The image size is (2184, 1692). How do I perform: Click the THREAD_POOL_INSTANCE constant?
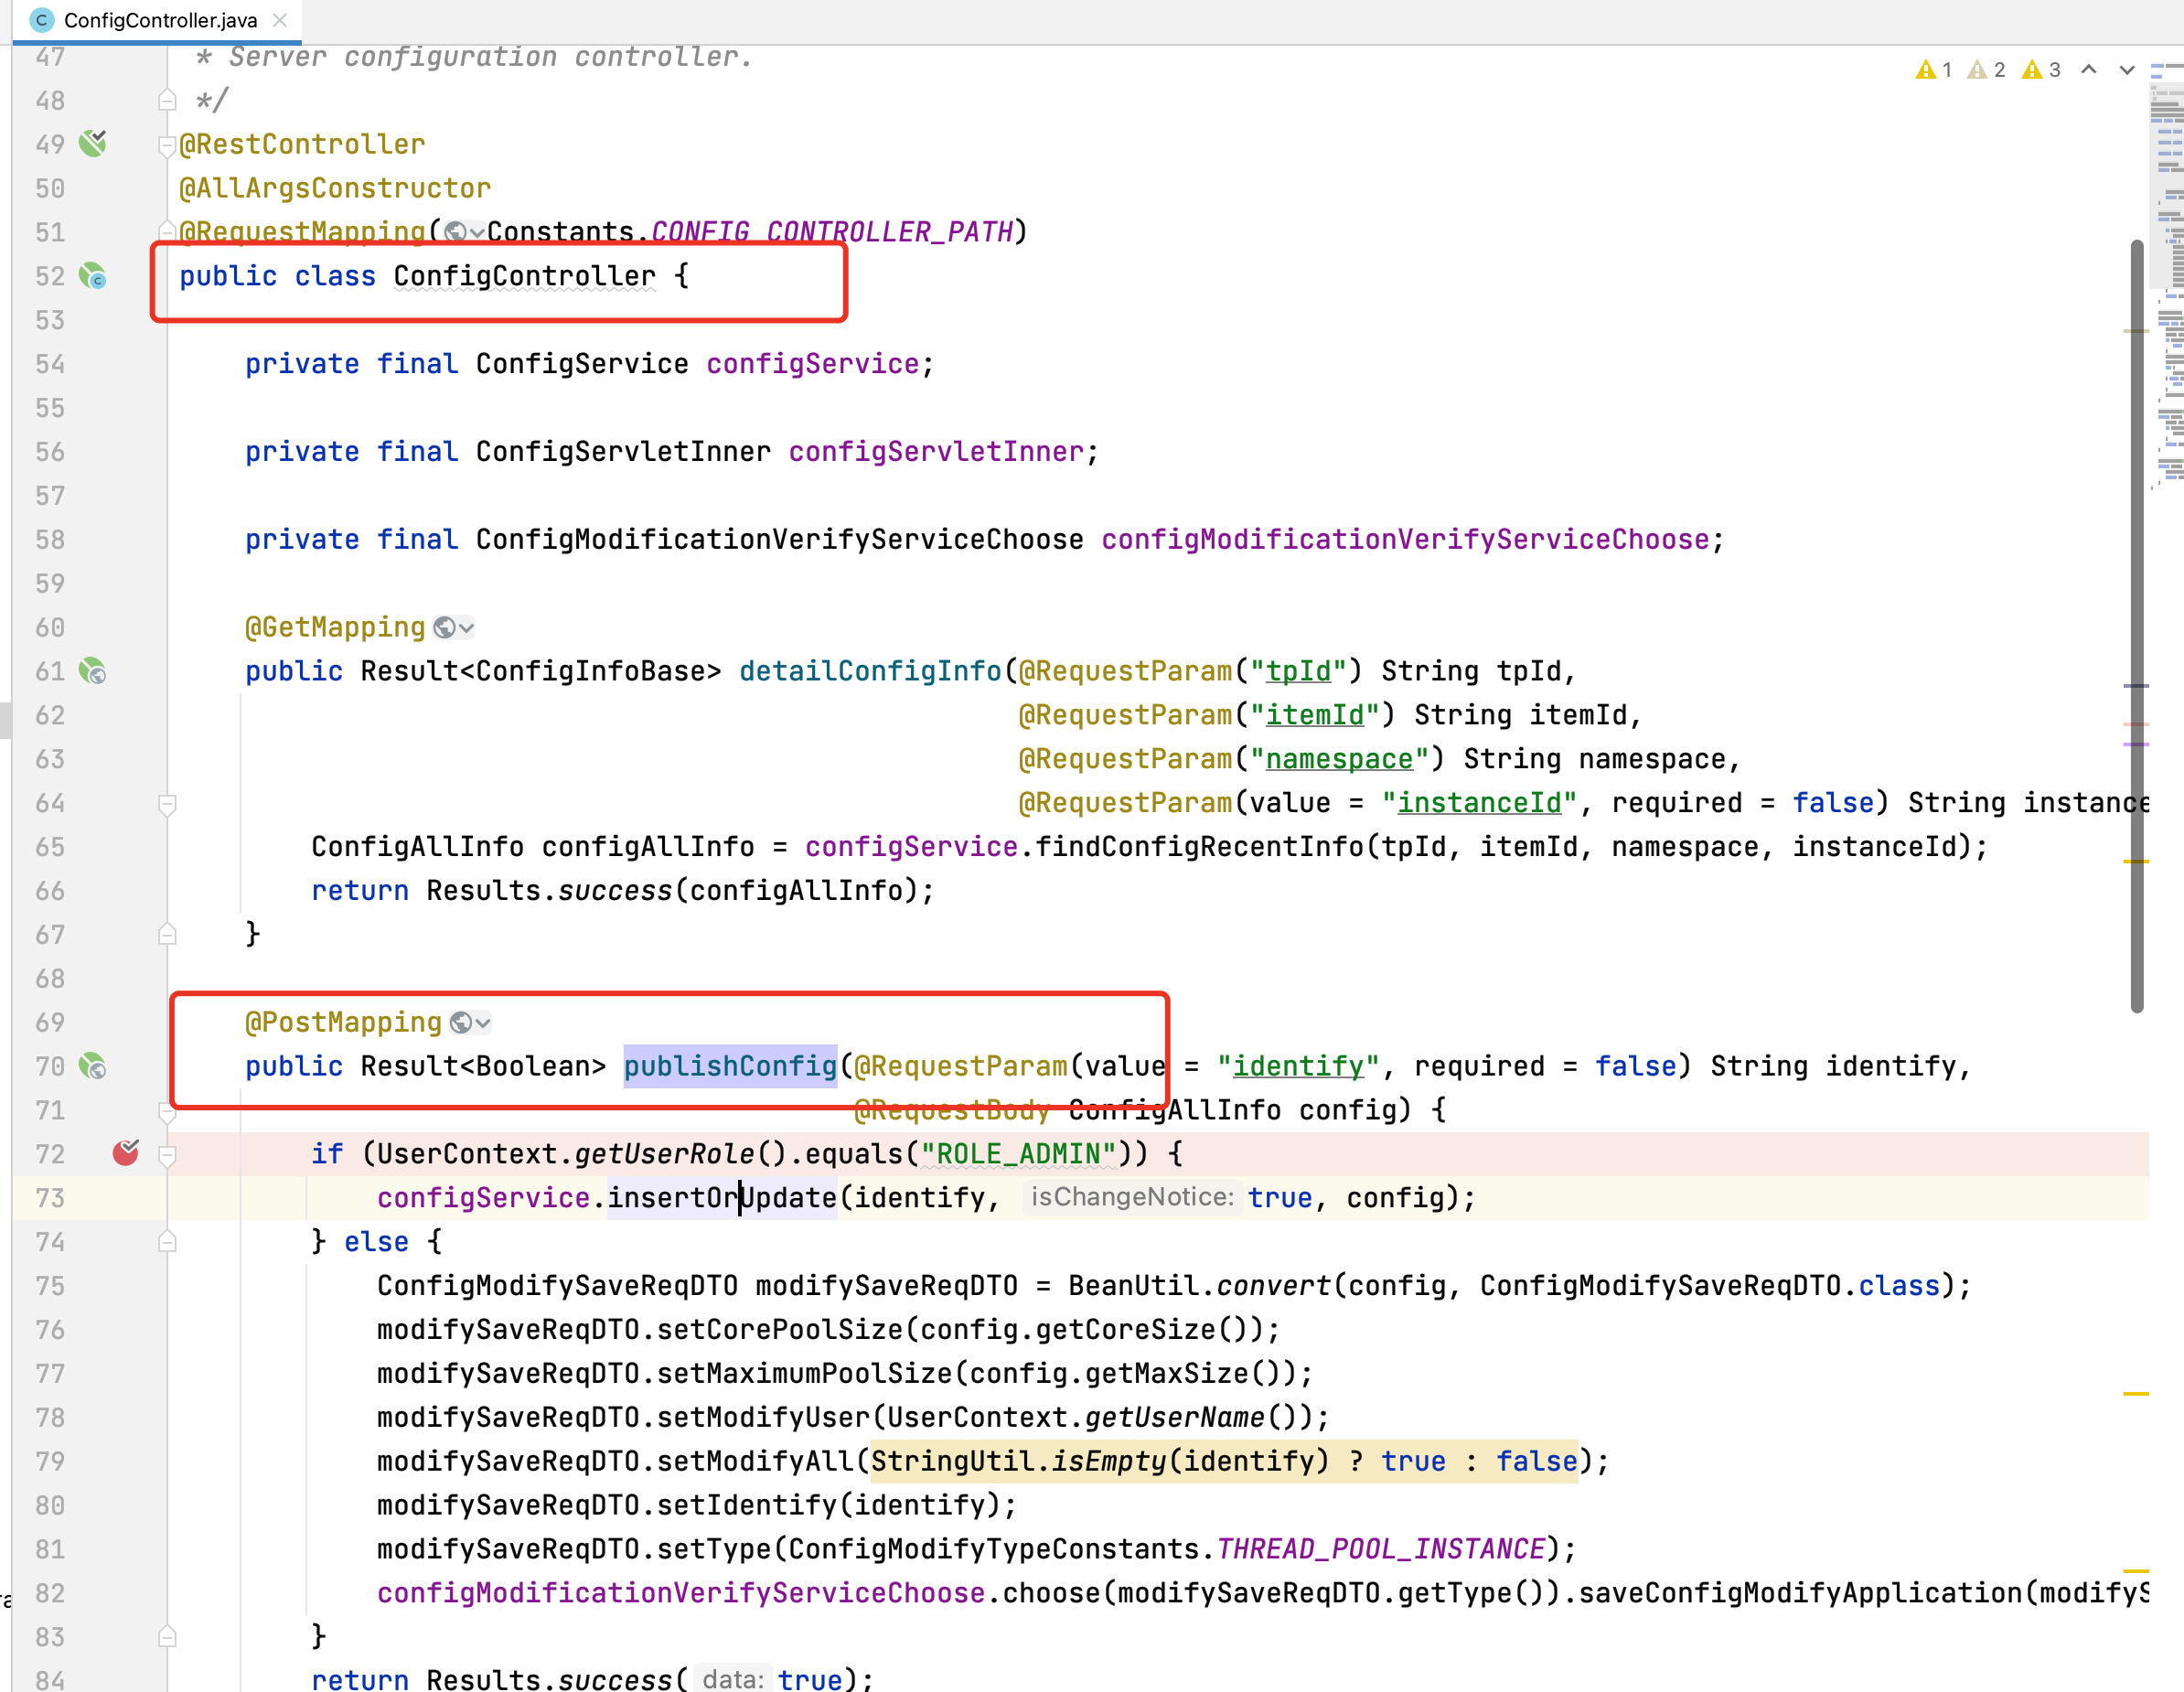pos(1381,1549)
